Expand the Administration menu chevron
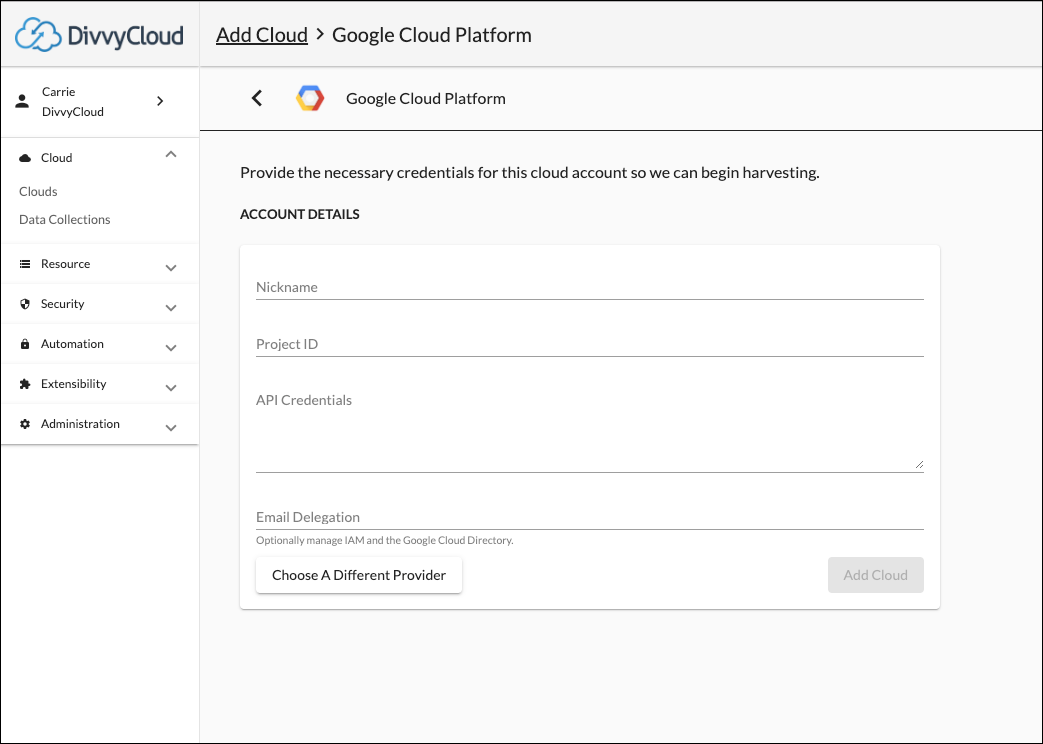The image size is (1043, 744). tap(171, 427)
